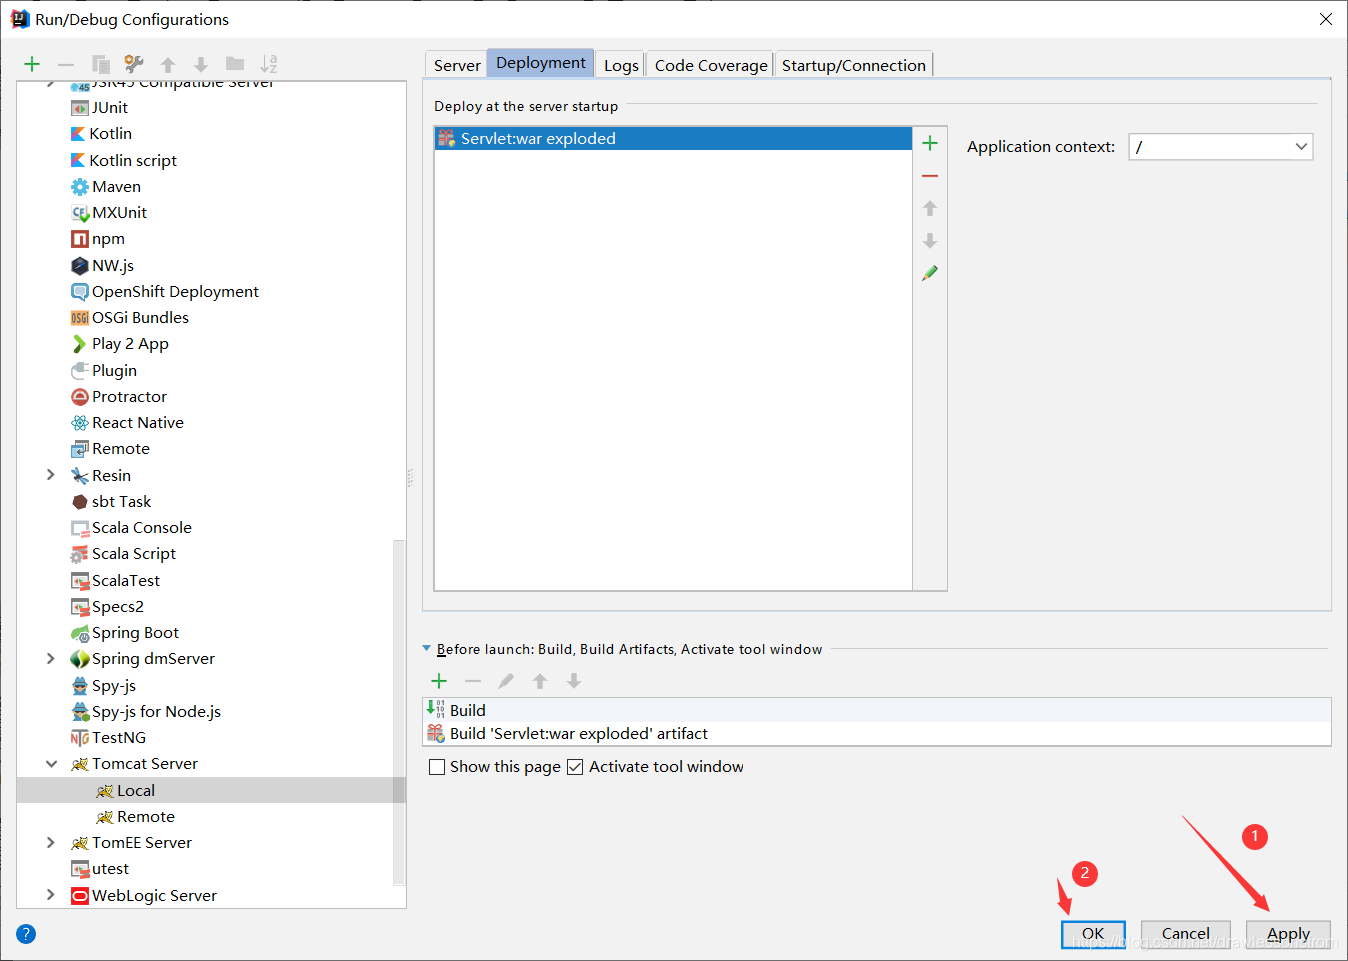The height and width of the screenshot is (961, 1348).
Task: Select the Build before launch entry
Action: (877, 710)
